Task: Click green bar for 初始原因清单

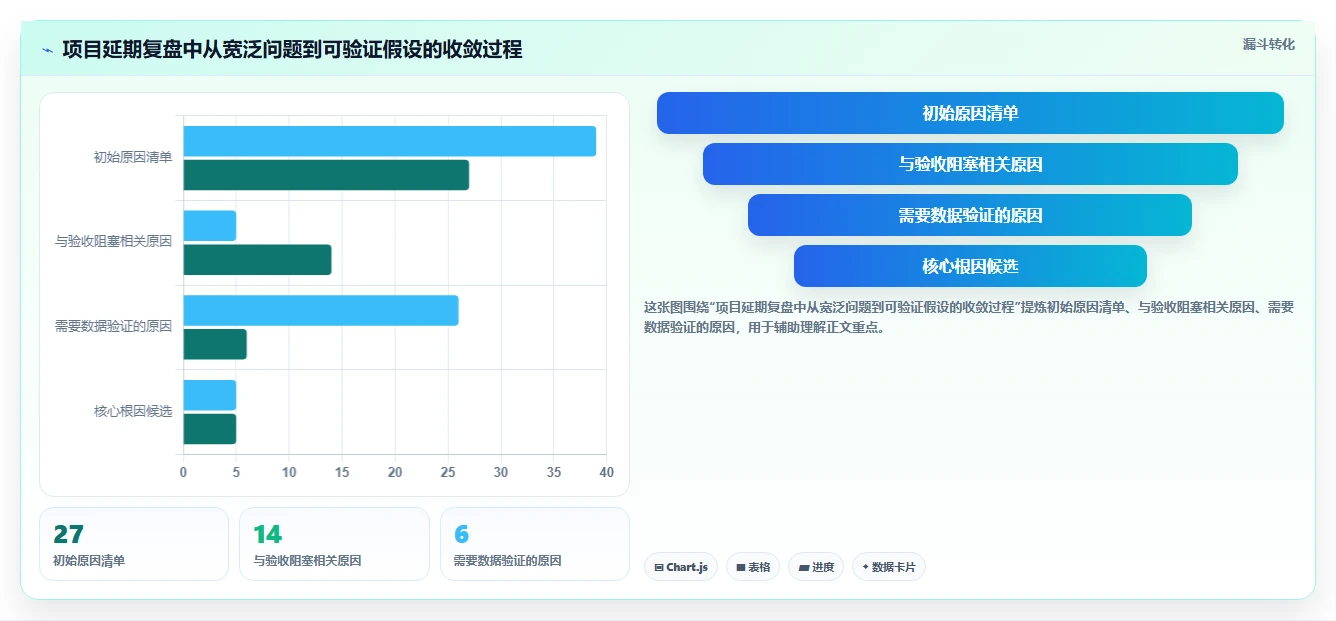Action: [x=326, y=175]
